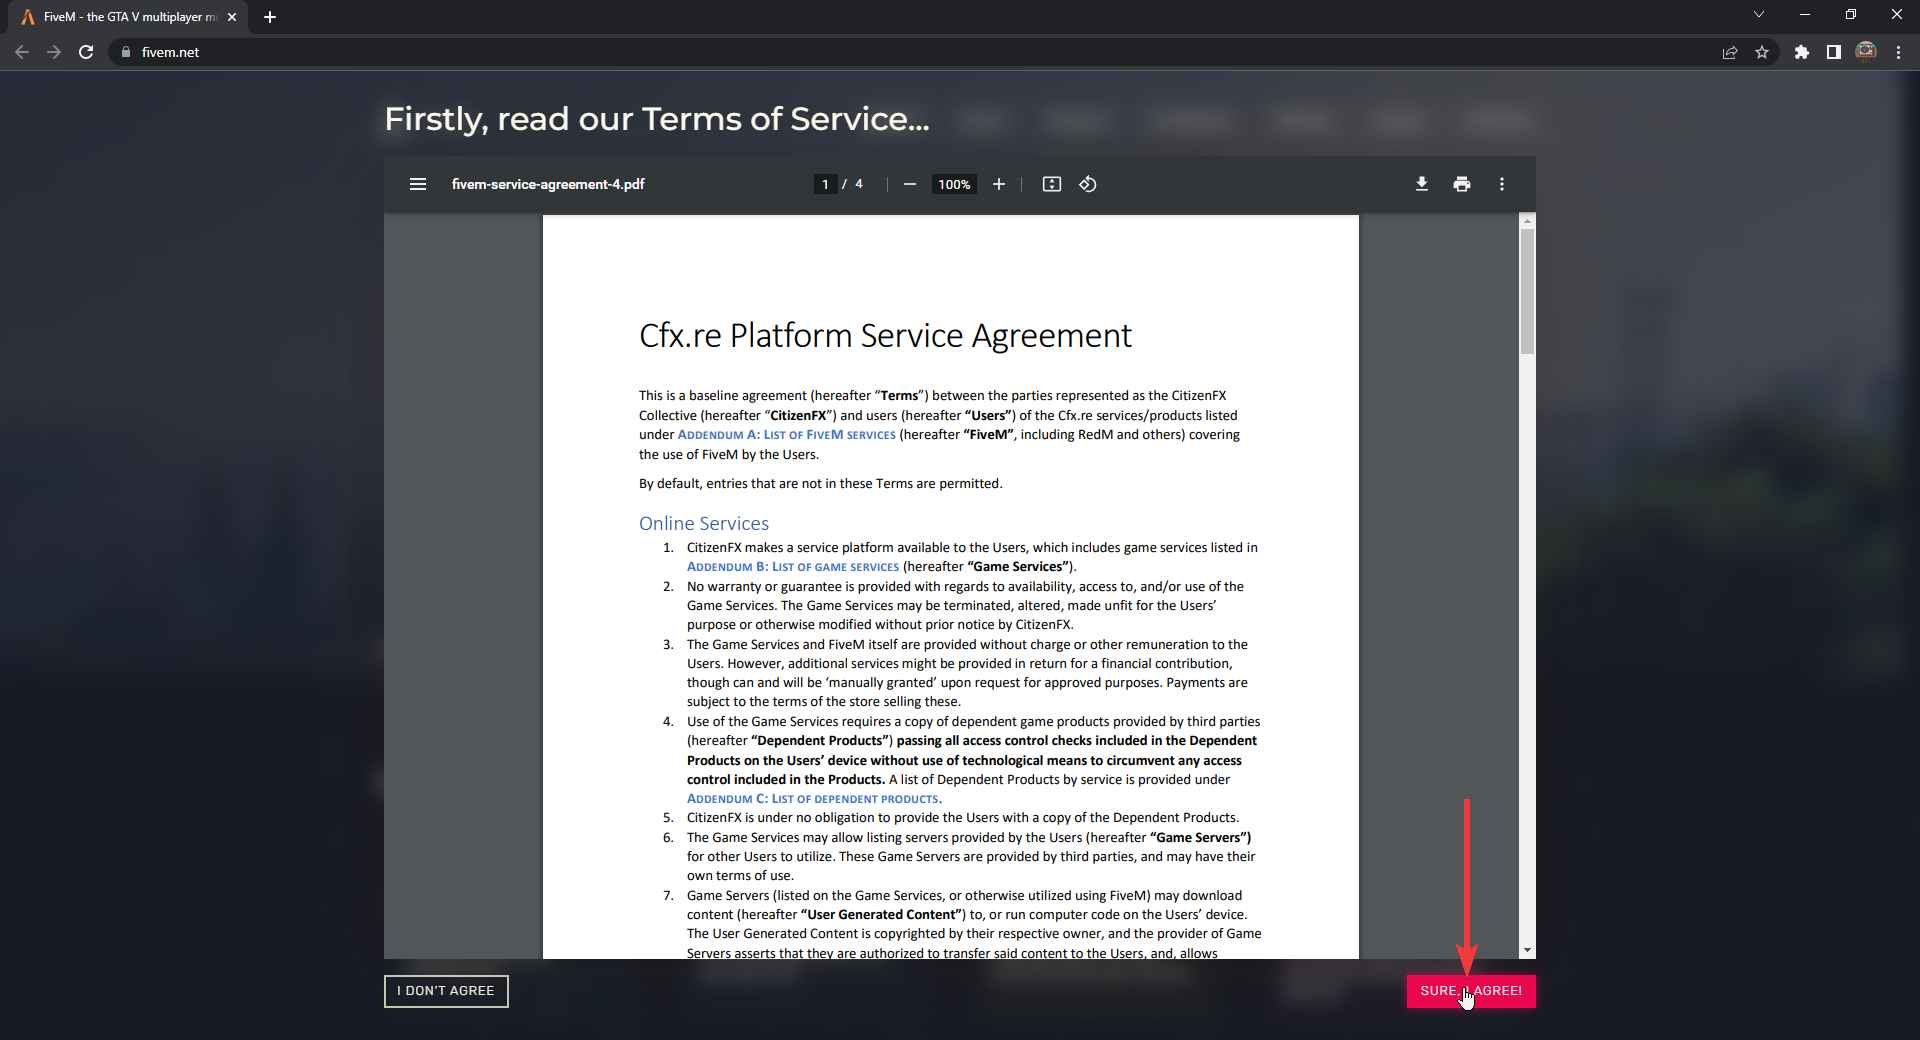Toggle the Chrome side panel
Viewport: 1920px width, 1040px height.
click(x=1833, y=52)
